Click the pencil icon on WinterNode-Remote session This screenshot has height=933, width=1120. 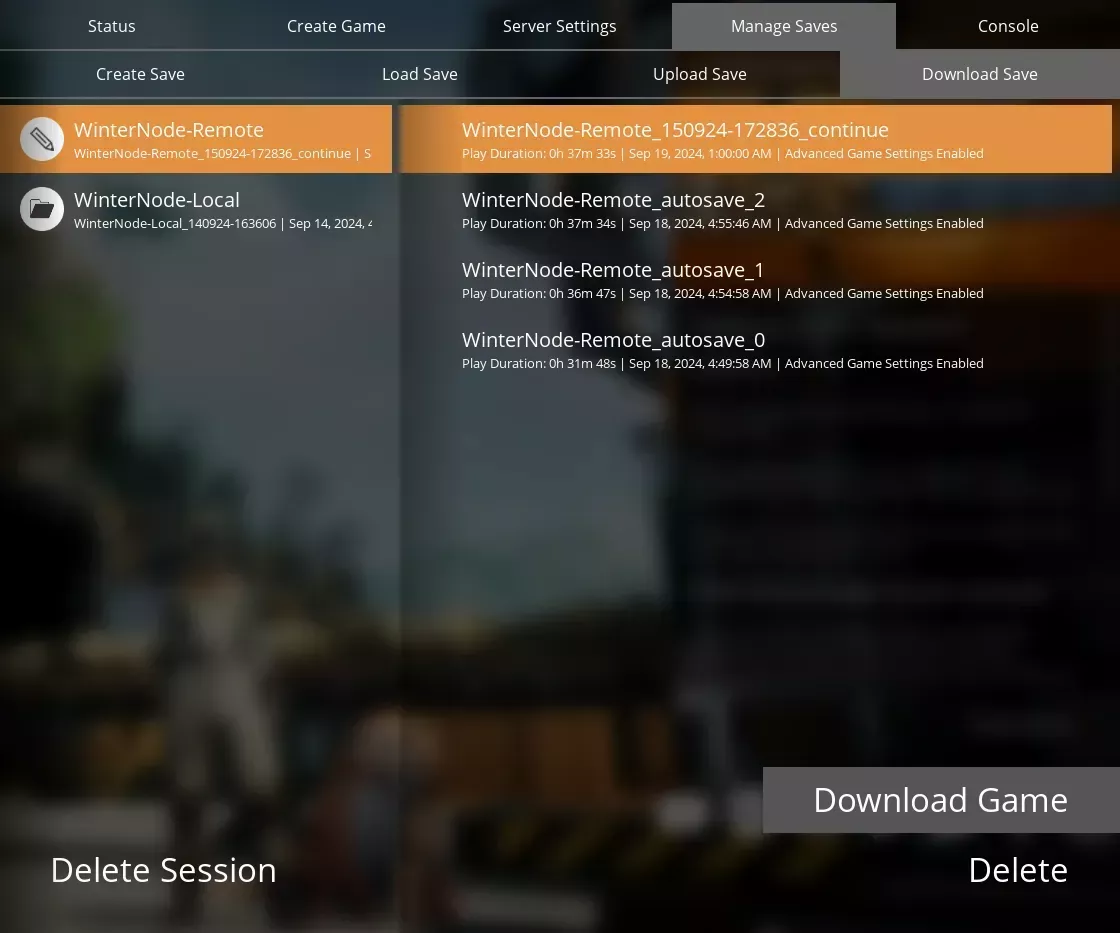41,138
